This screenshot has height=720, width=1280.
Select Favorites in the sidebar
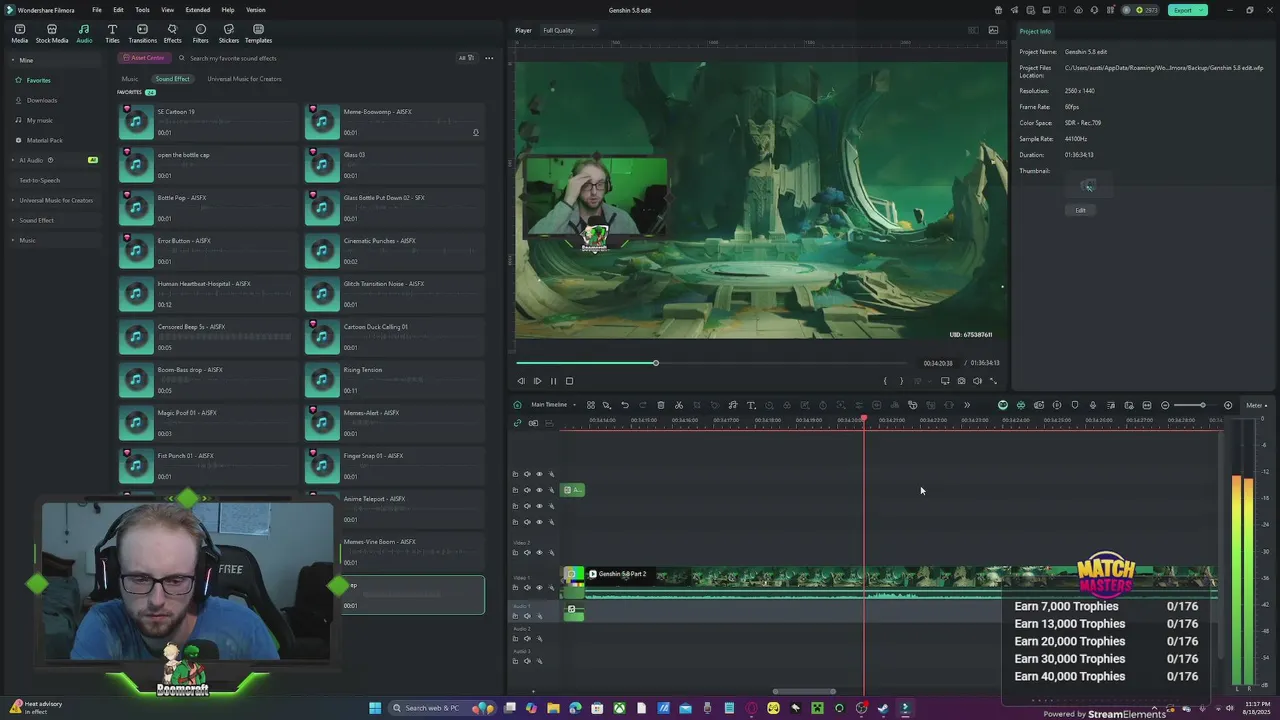[38, 80]
